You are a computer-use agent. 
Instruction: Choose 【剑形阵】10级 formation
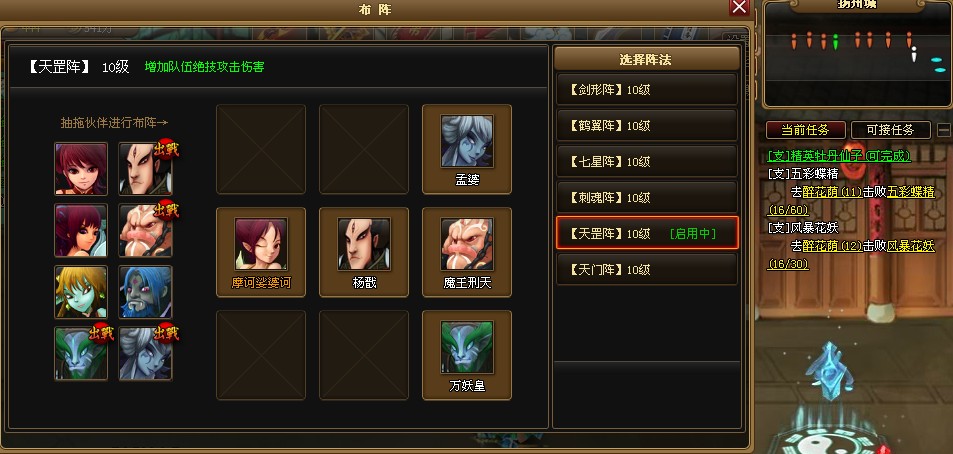click(647, 90)
